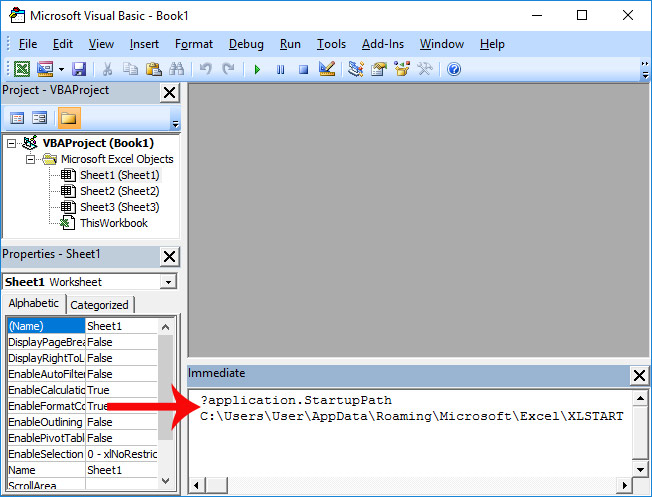Open the Toolbox icon
The height and width of the screenshot is (497, 652).
[425, 69]
